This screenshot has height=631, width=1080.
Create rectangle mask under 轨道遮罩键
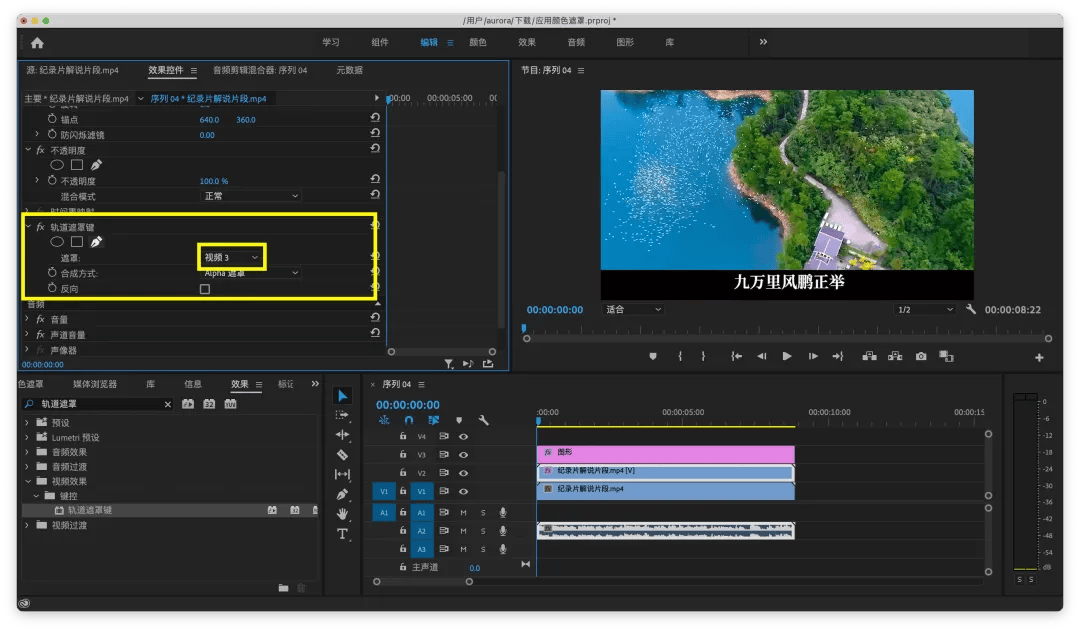tap(77, 242)
